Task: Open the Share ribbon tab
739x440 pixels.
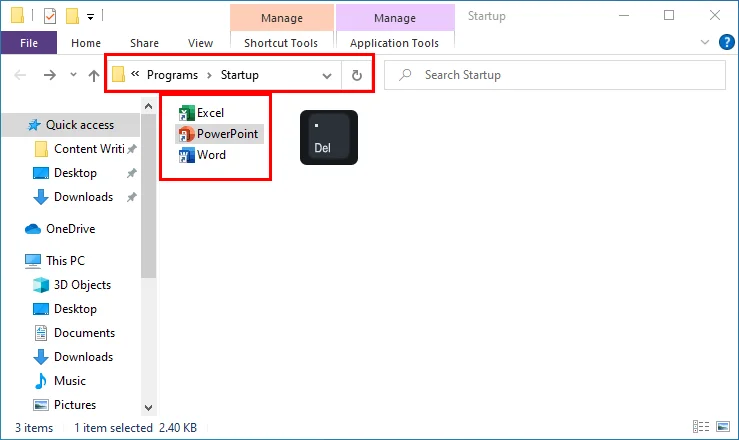Action: (x=144, y=43)
